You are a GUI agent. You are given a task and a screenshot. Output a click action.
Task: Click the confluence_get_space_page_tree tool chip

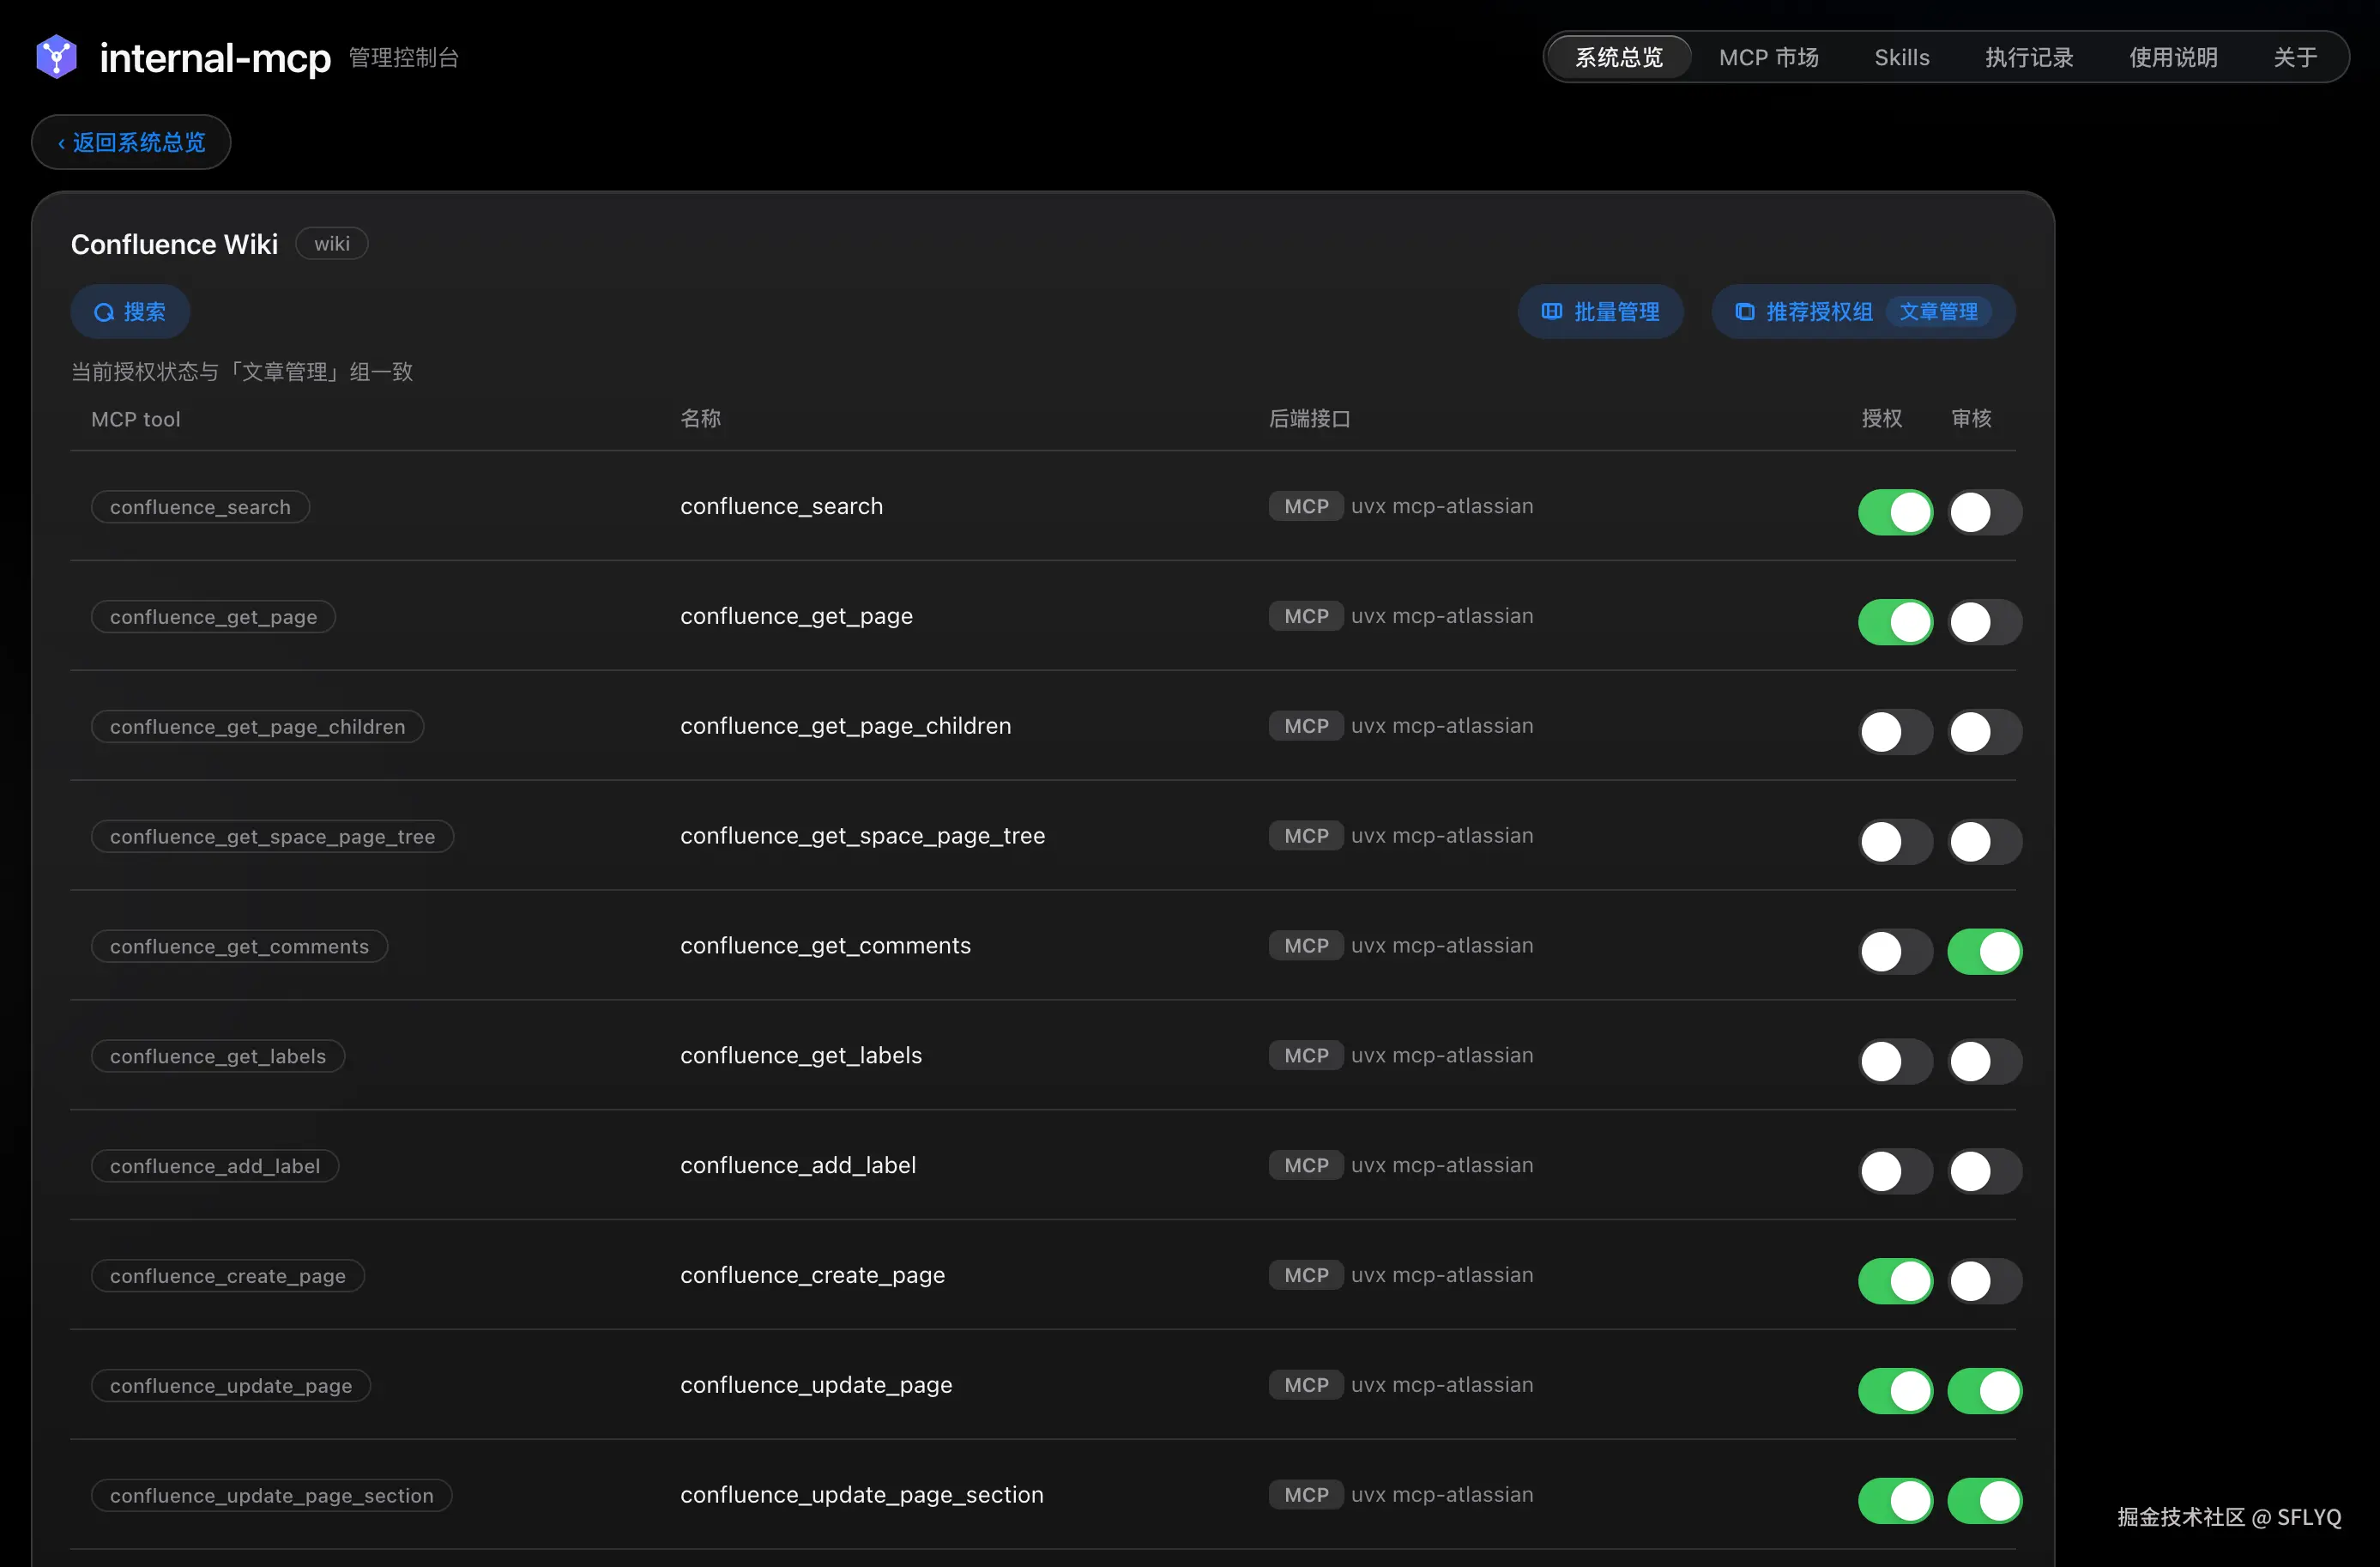pyautogui.click(x=272, y=836)
